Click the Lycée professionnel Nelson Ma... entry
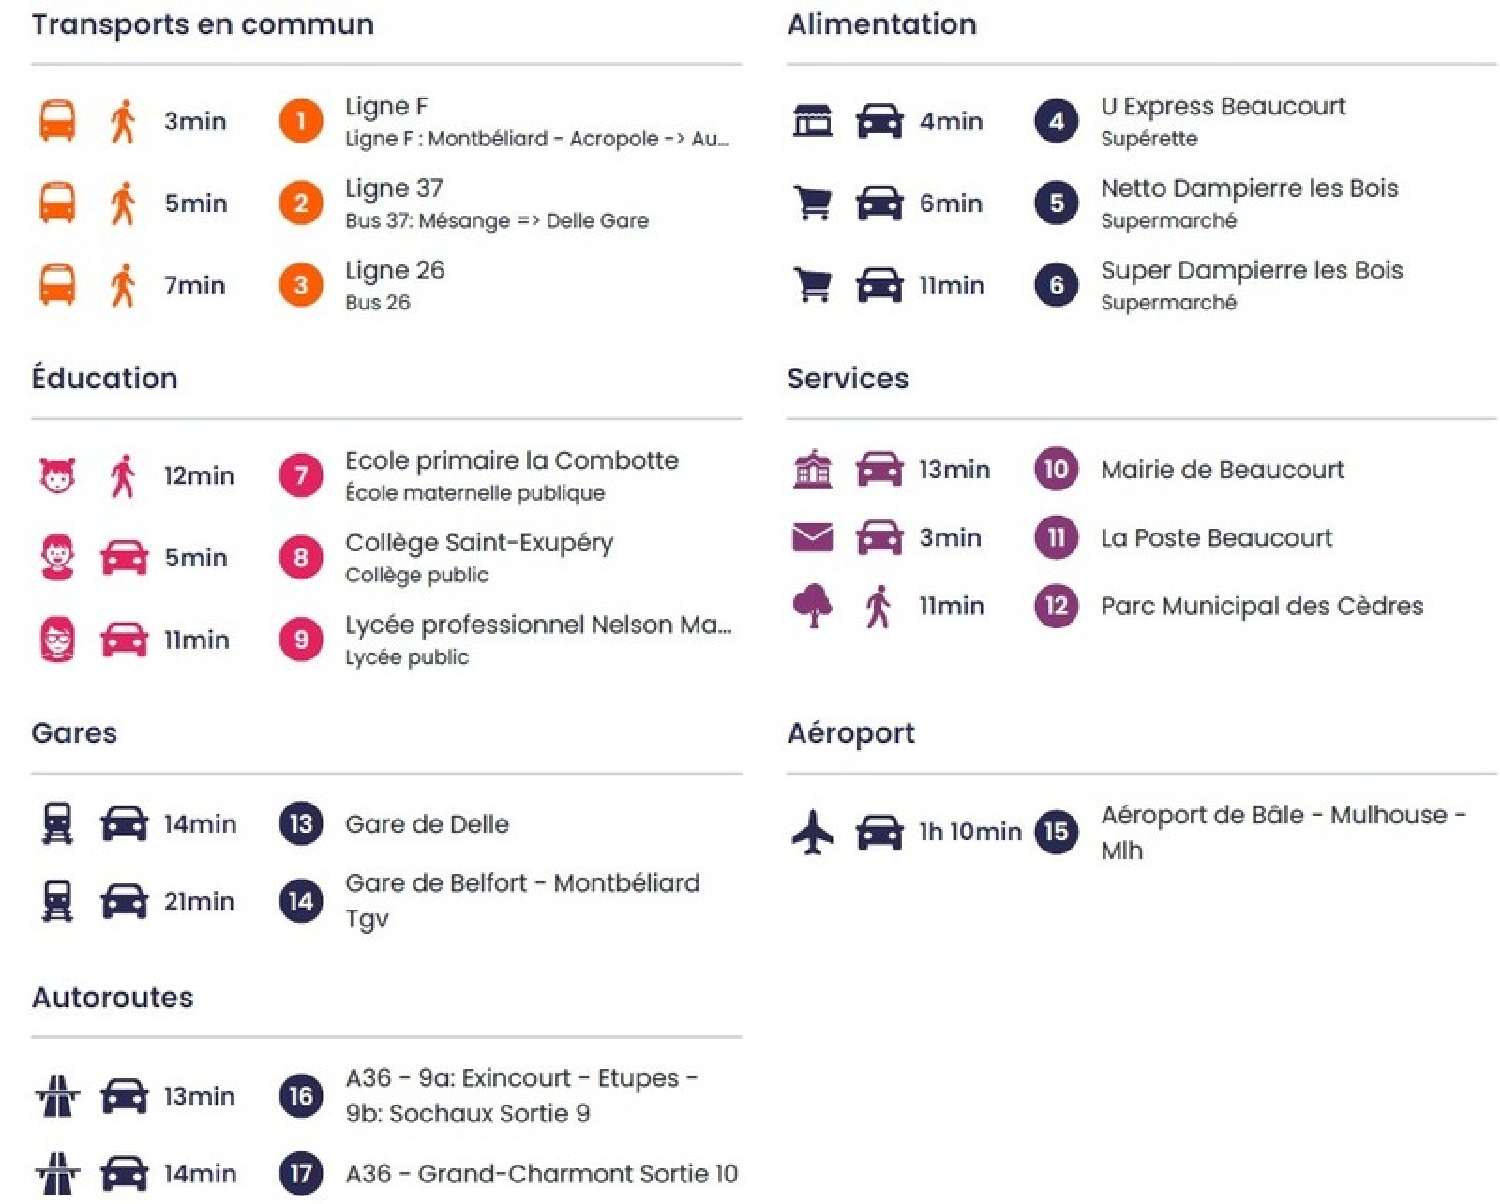Viewport: 1500px width, 1204px height. 537,626
